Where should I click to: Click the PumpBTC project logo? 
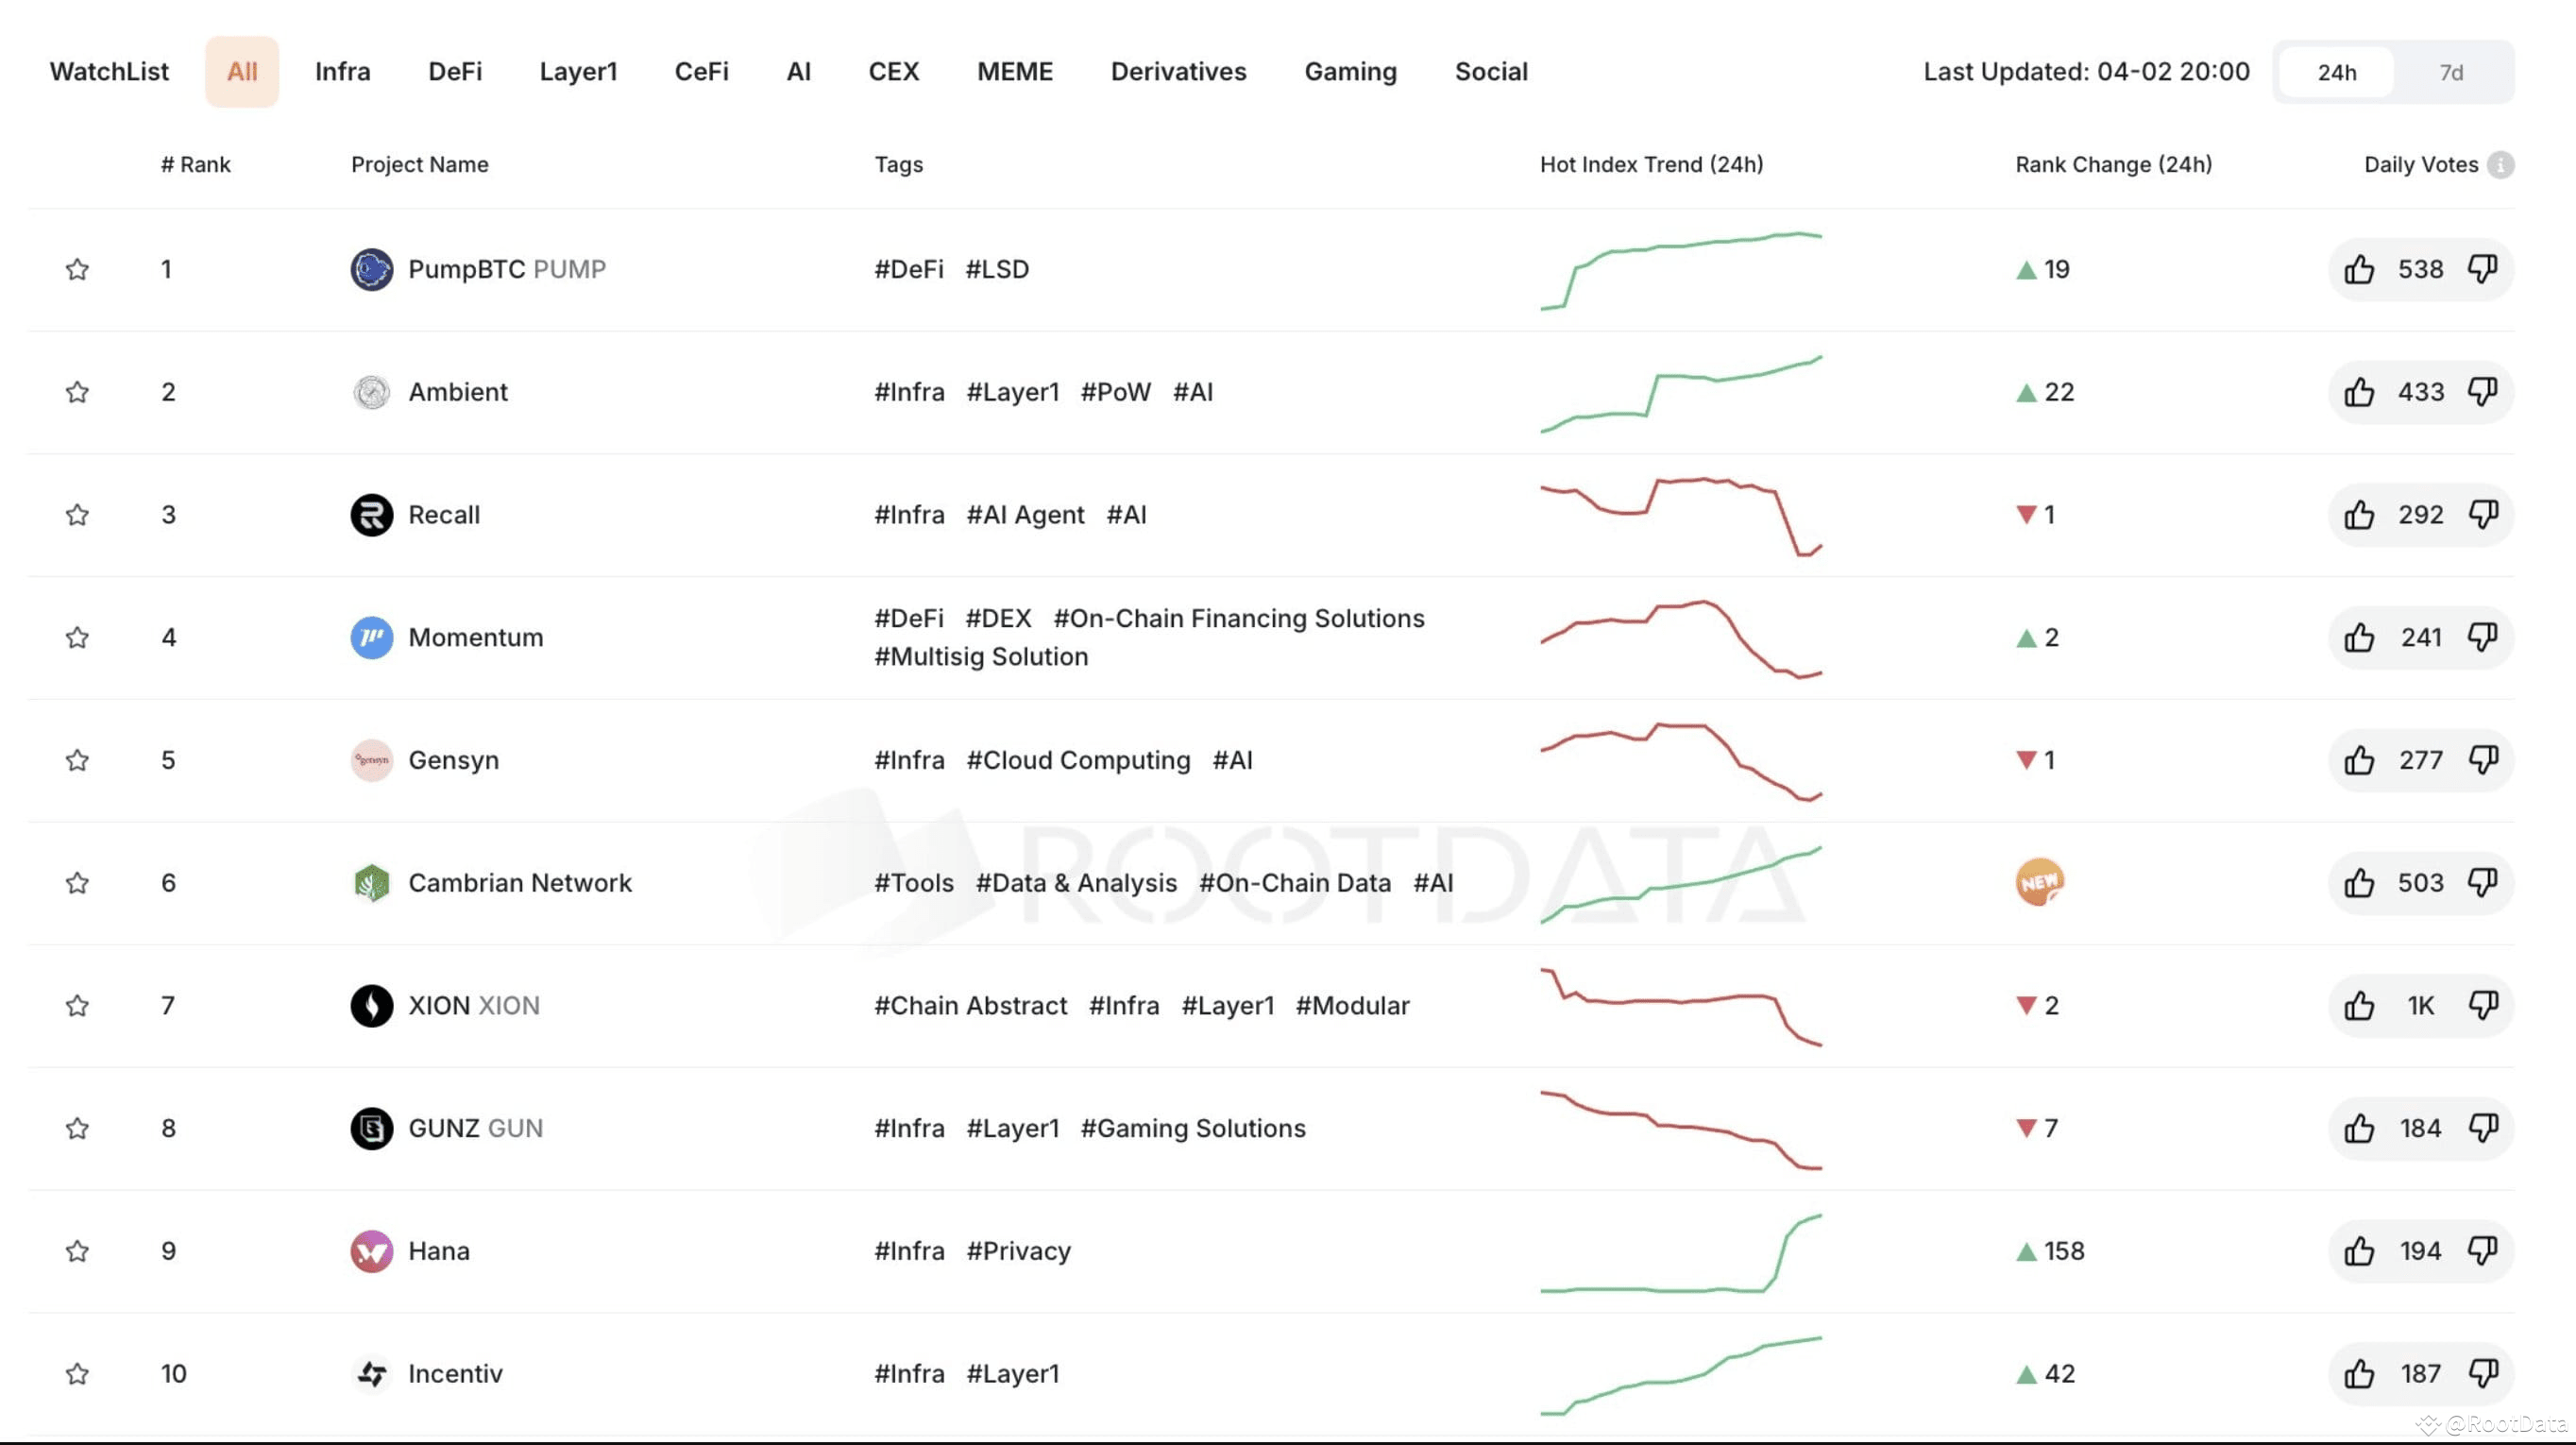point(371,269)
